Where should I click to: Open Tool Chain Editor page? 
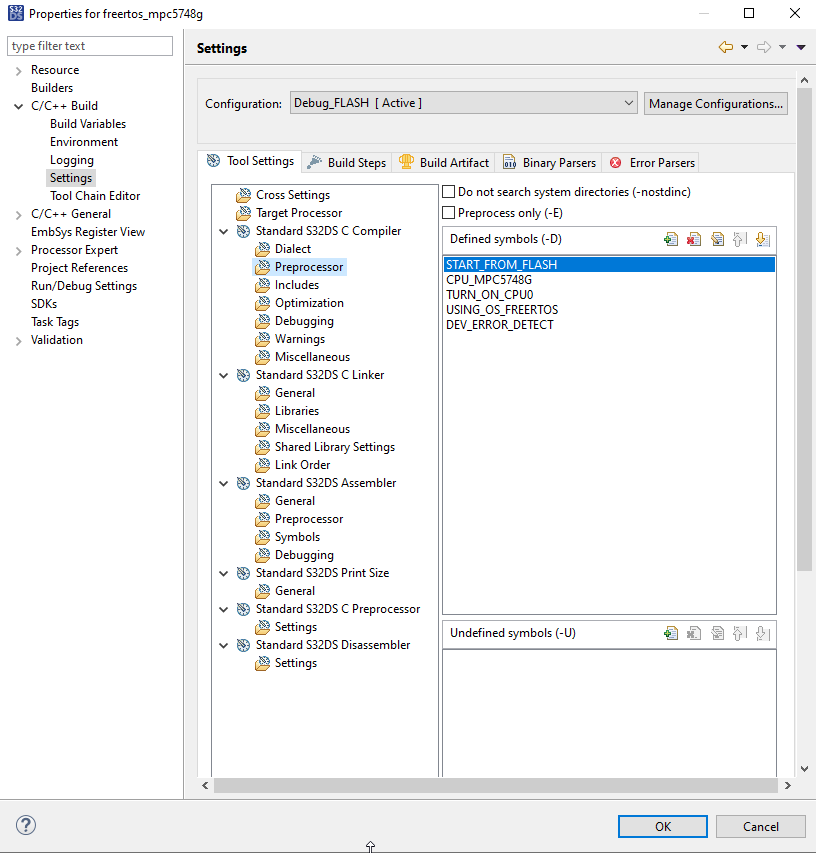coord(95,196)
